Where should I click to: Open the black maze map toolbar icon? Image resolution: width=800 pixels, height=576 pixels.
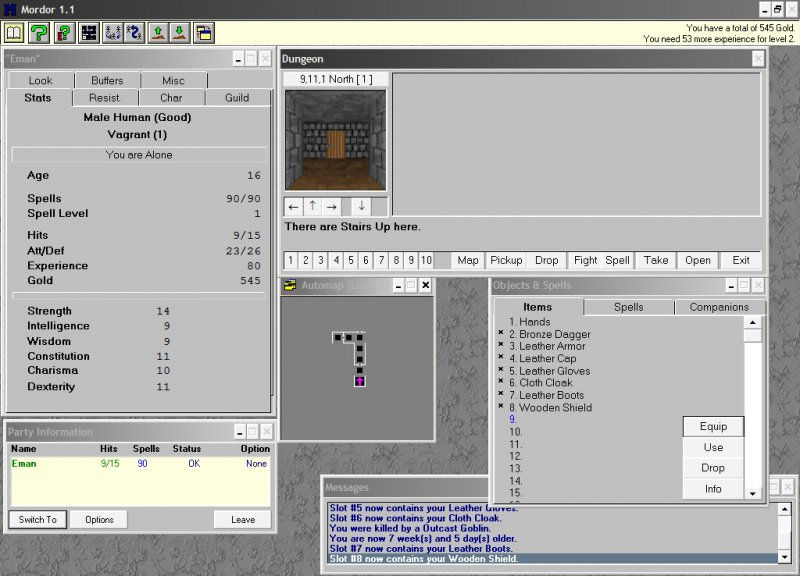89,33
